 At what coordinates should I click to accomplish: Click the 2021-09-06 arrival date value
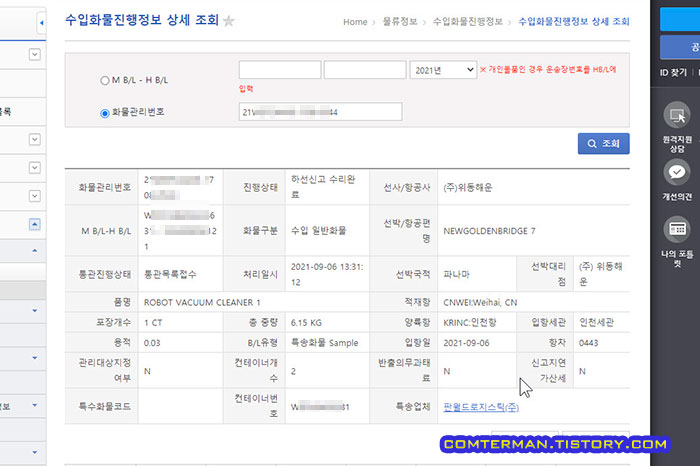click(466, 343)
